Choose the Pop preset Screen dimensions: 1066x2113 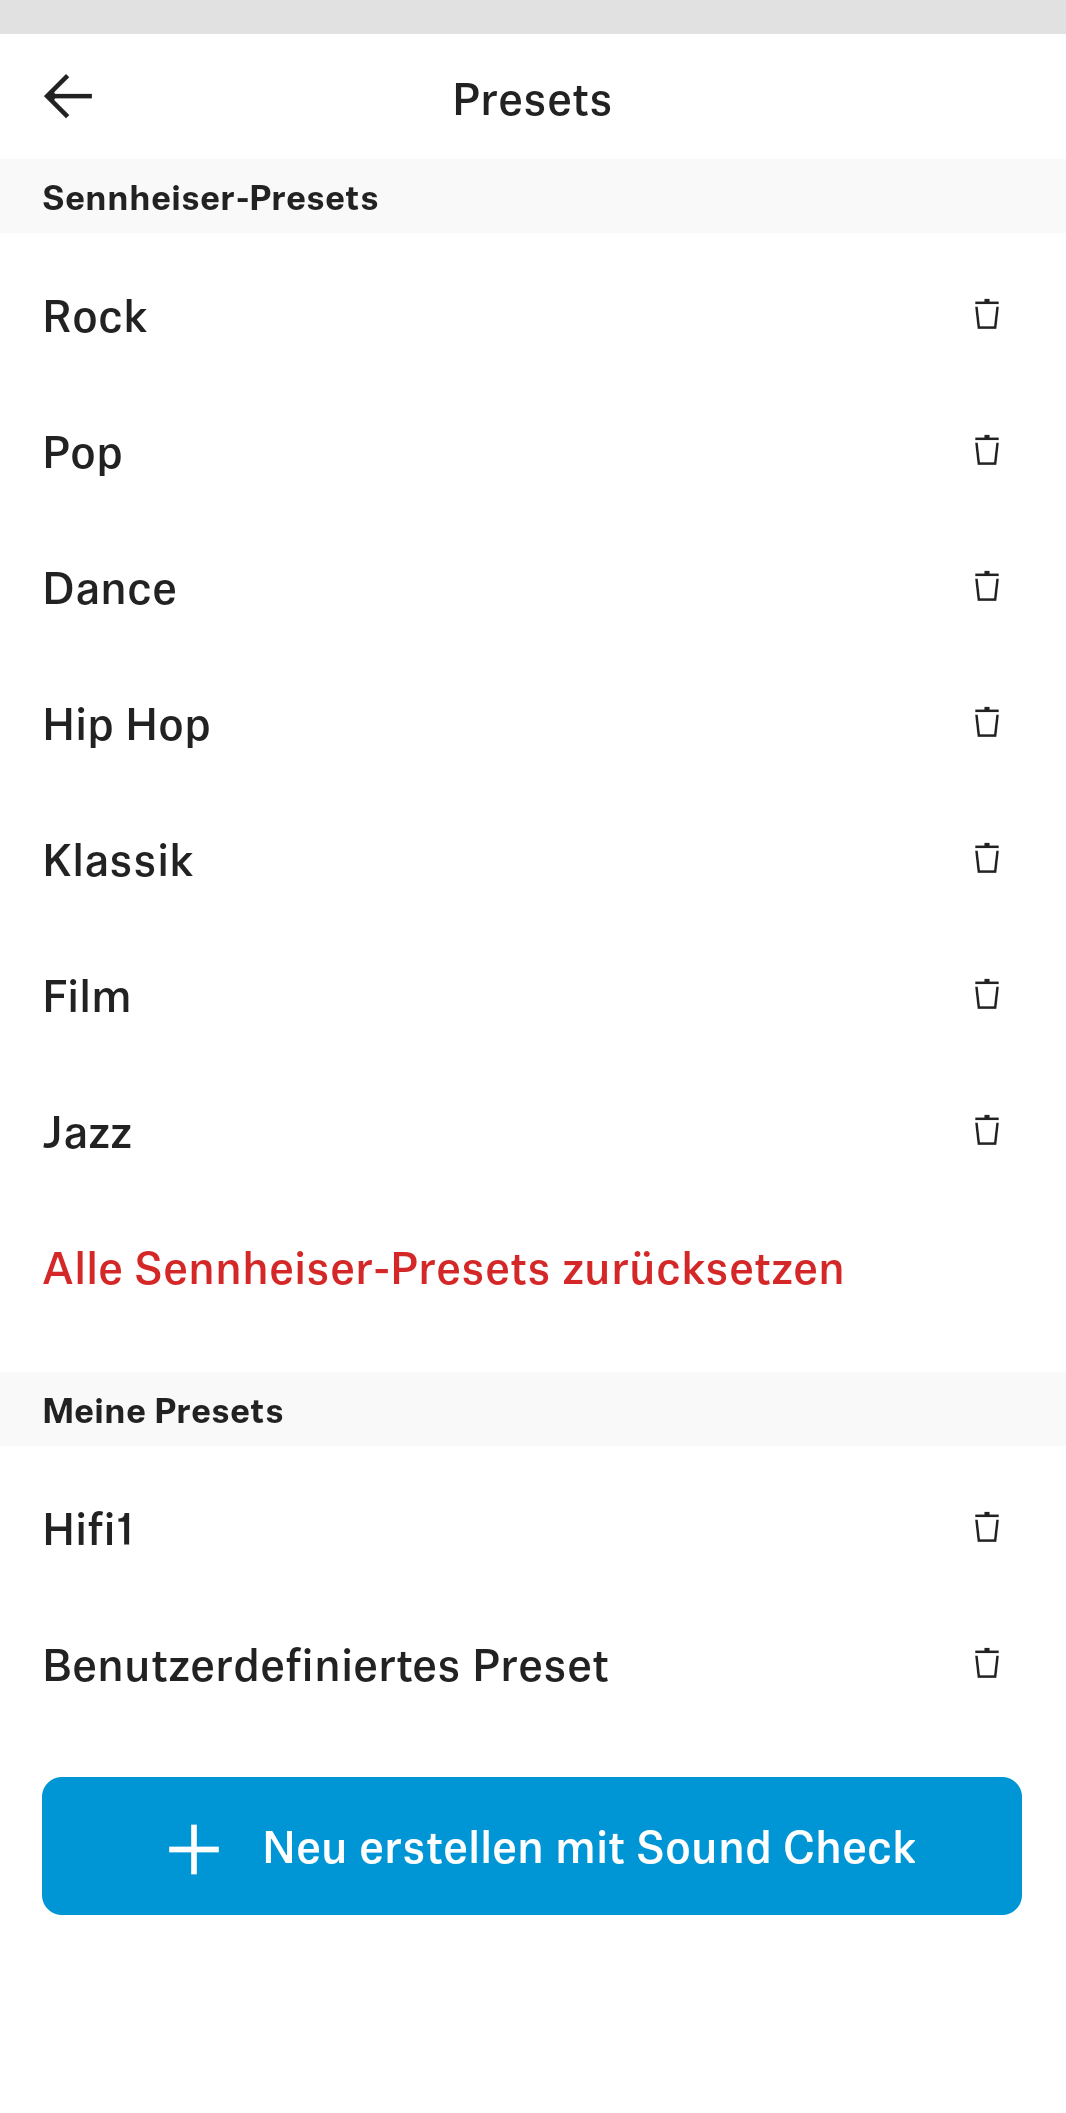click(x=83, y=453)
